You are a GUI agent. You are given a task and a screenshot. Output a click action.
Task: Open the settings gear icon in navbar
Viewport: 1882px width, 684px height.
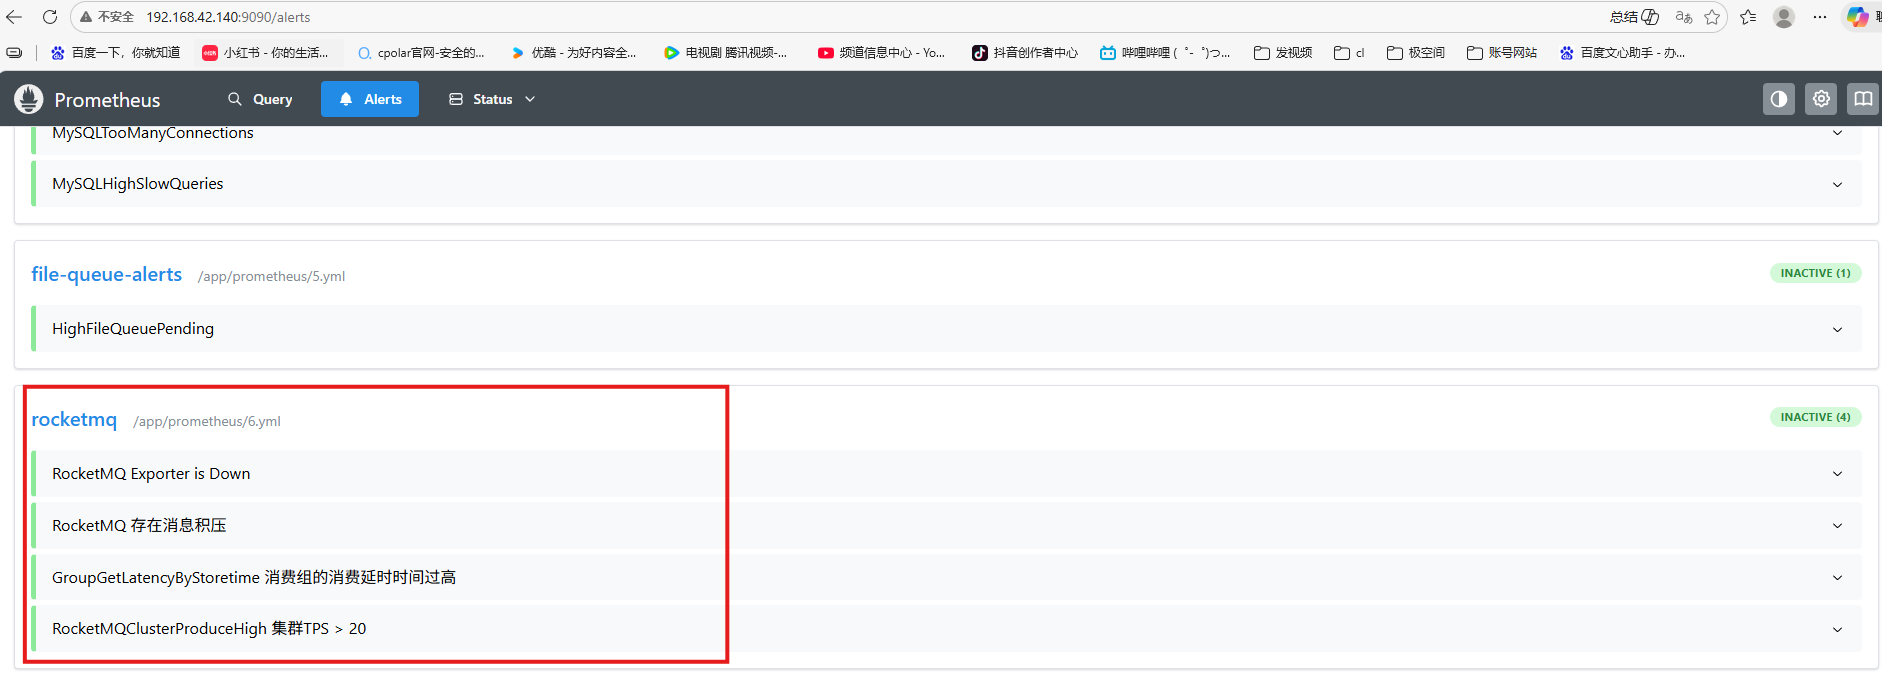pos(1821,99)
